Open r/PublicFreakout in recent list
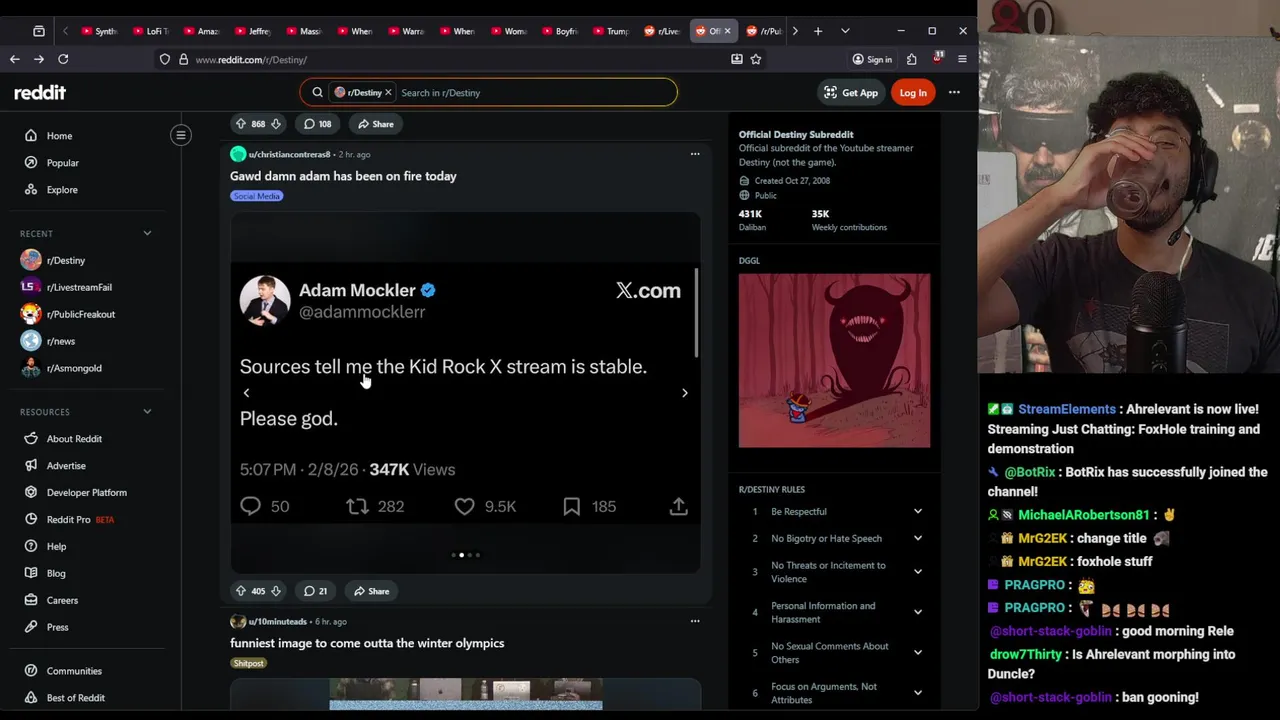Screen dimensions: 1280x720 [x=81, y=314]
